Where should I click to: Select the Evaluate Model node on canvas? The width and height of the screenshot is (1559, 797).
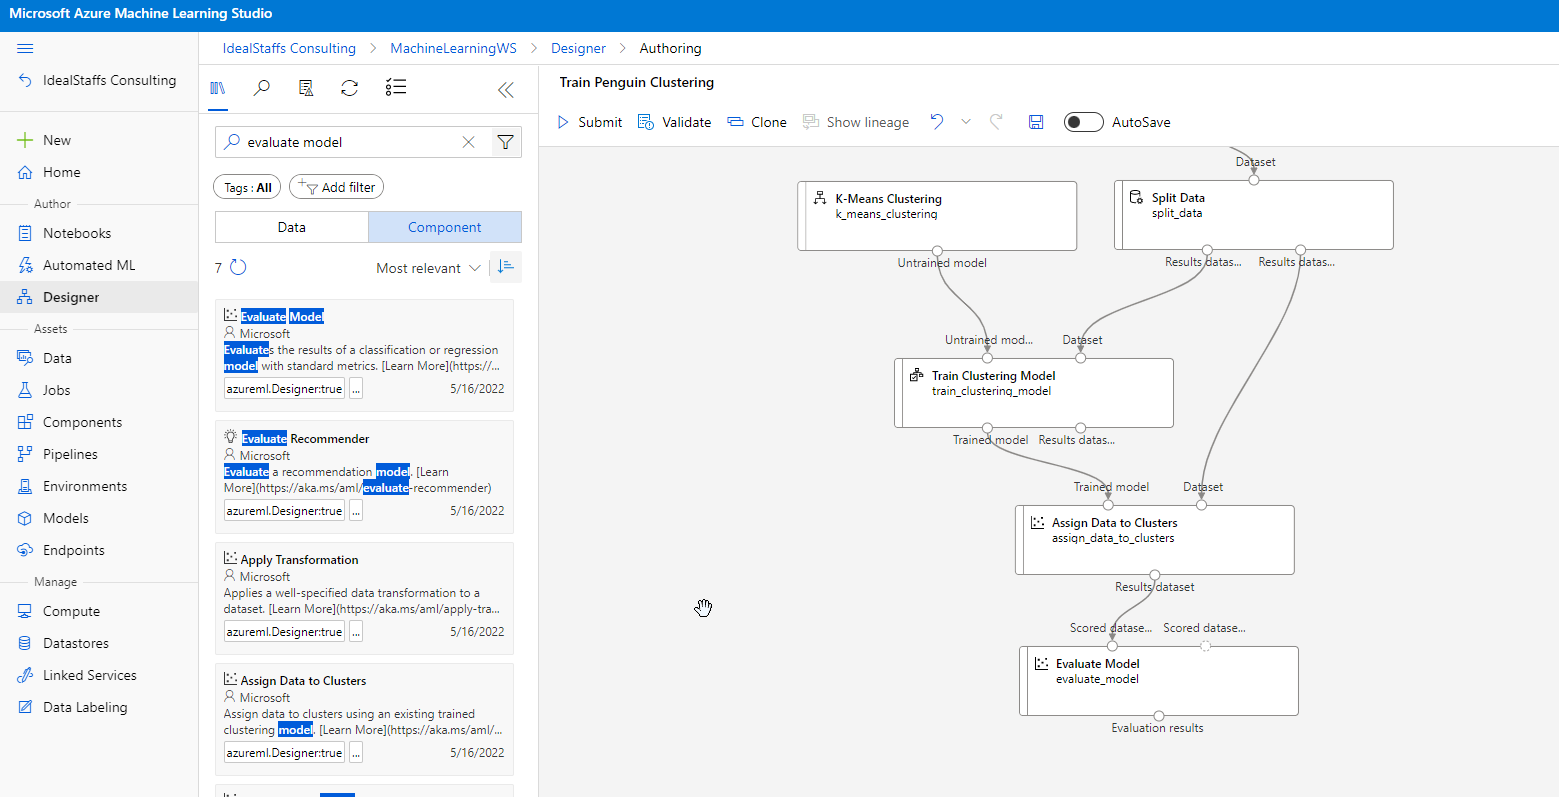(1158, 680)
